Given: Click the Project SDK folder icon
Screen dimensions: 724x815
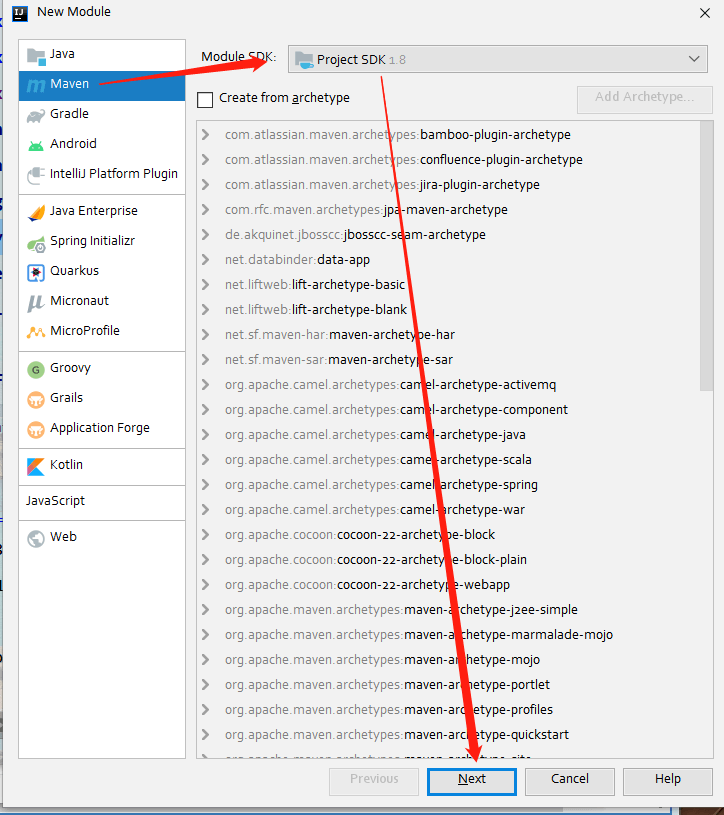Looking at the screenshot, I should coord(304,60).
